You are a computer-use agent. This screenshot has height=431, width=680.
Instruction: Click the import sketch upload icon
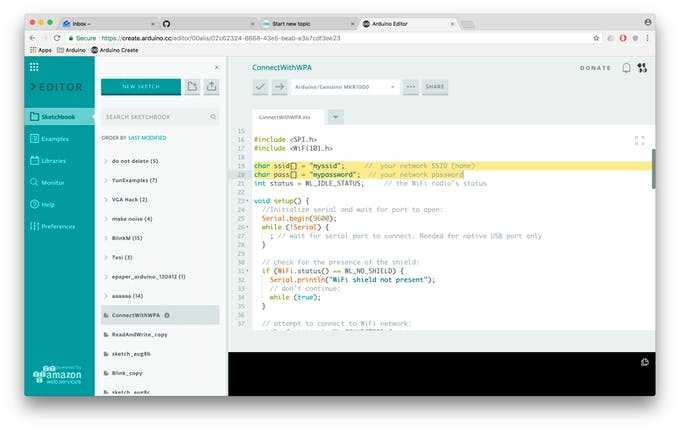(211, 87)
